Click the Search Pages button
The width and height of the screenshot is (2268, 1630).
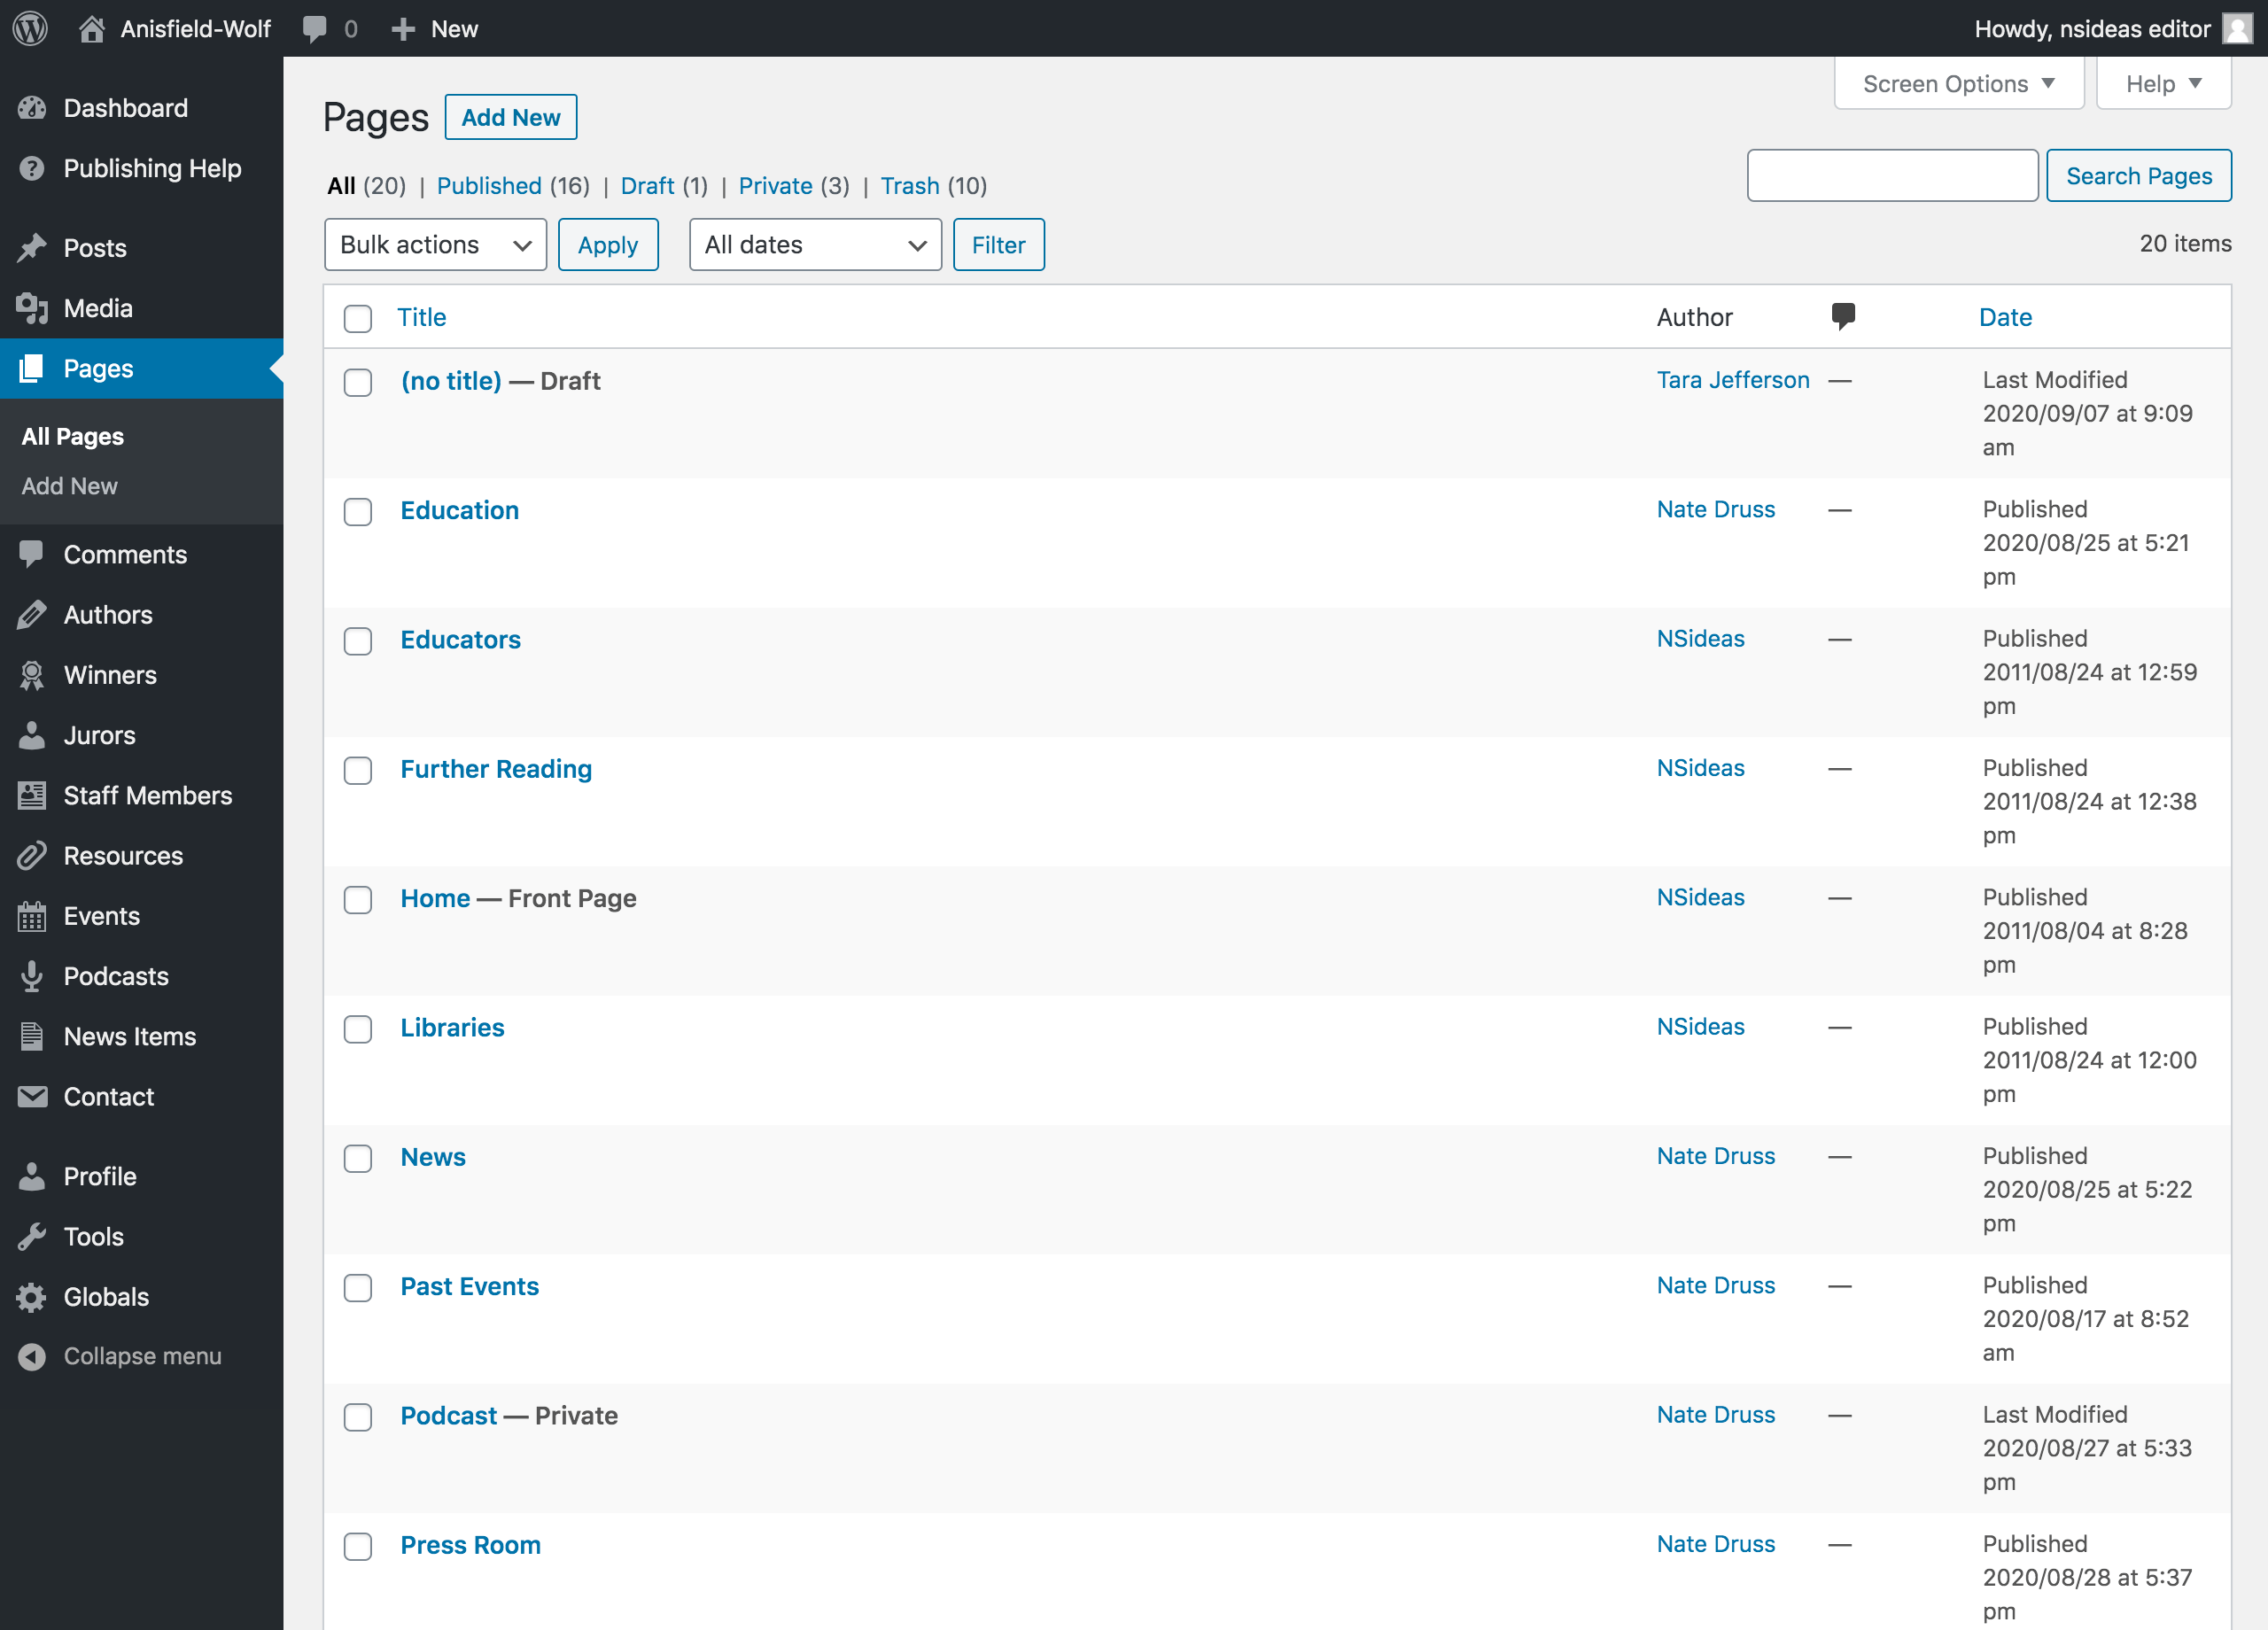click(2138, 175)
